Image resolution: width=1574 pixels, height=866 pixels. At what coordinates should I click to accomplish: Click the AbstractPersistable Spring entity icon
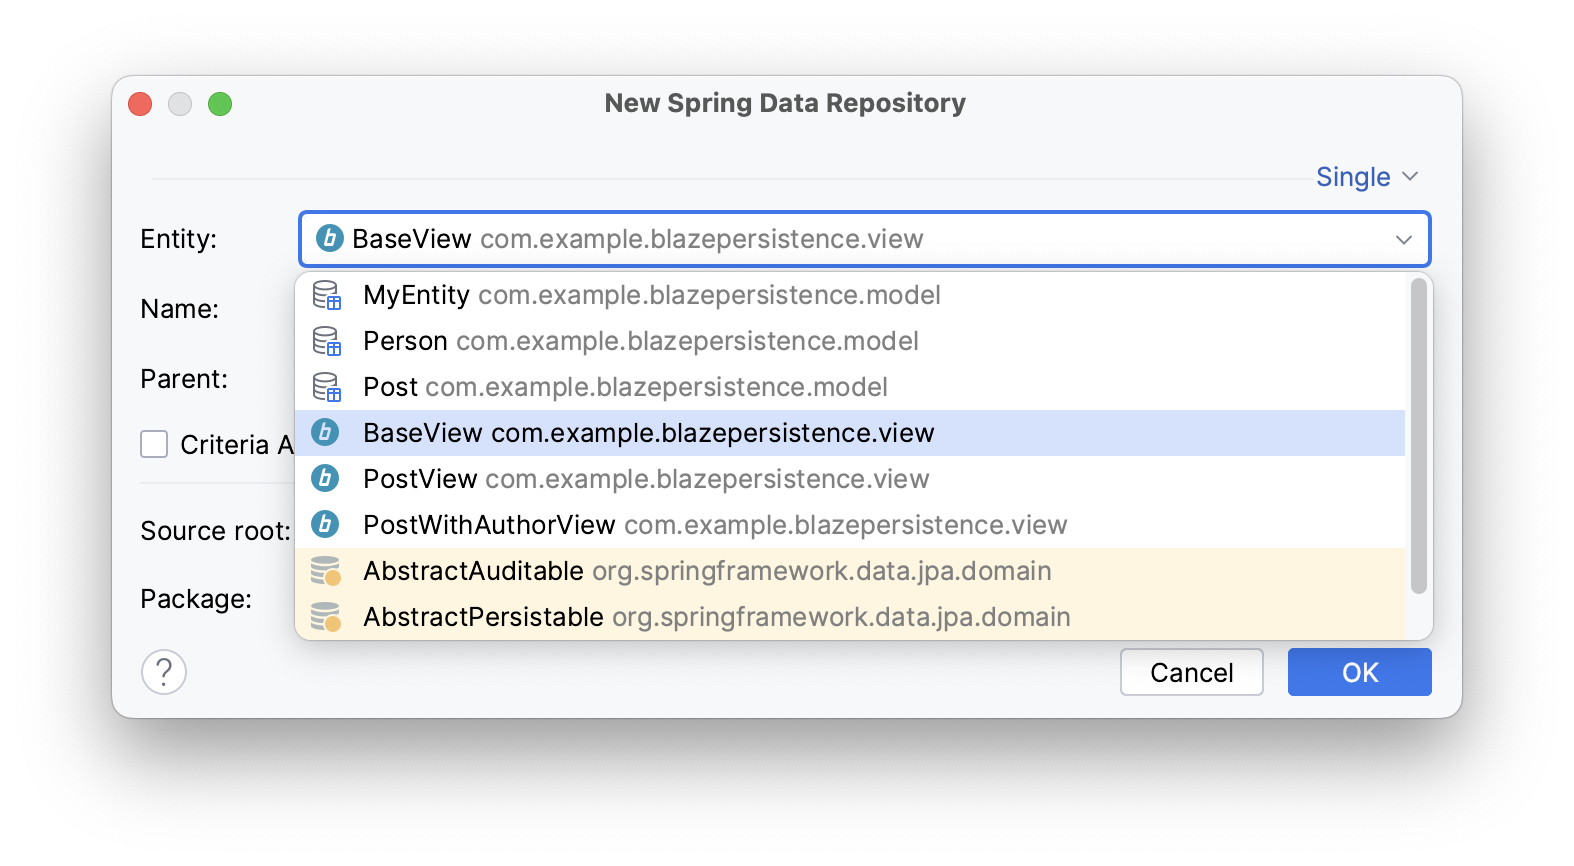[325, 617]
